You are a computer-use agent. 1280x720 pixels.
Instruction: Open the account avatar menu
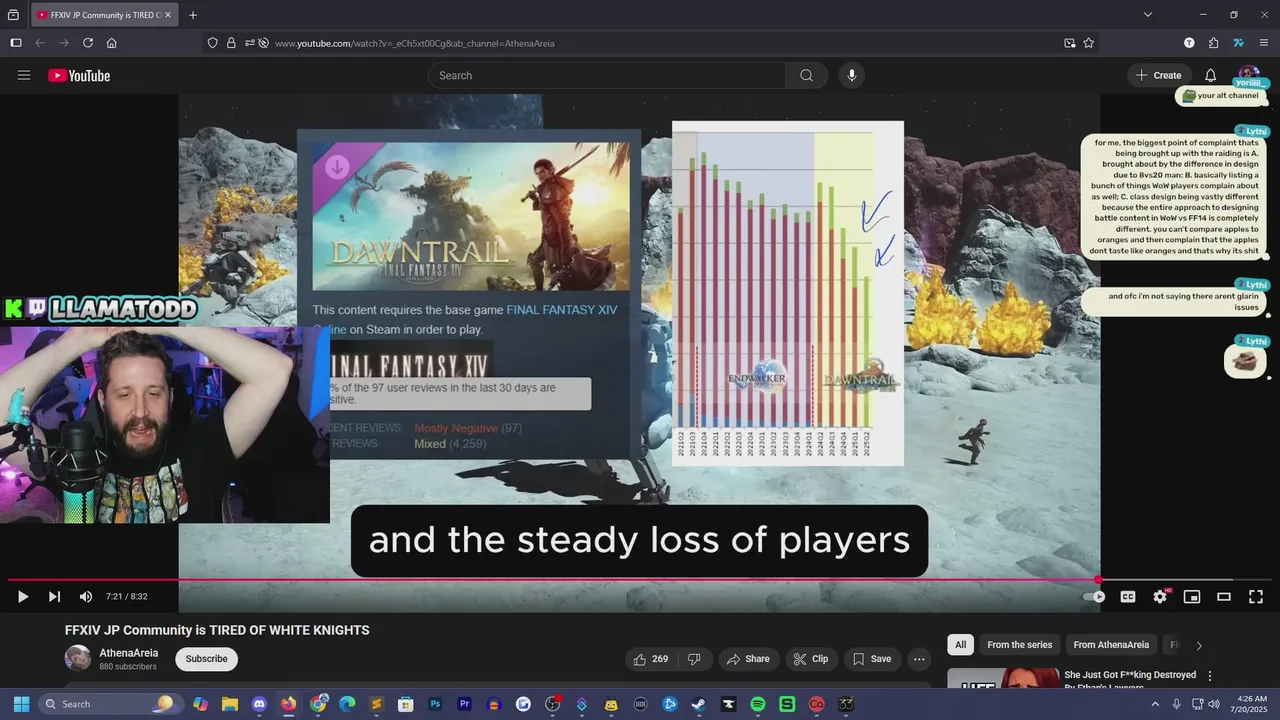(x=1249, y=75)
